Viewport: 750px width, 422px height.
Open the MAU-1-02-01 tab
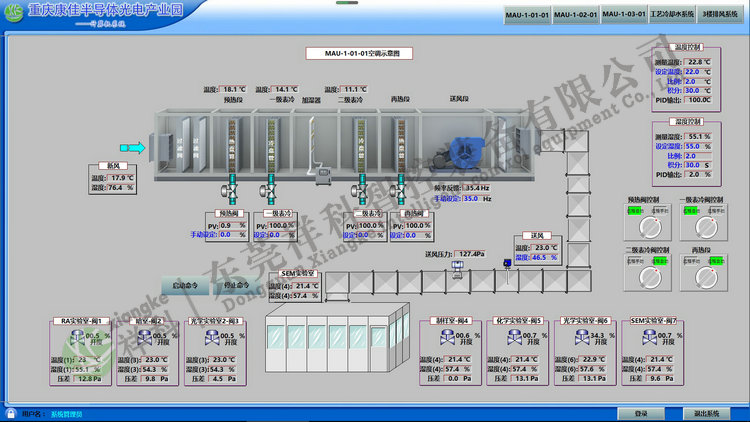click(574, 15)
